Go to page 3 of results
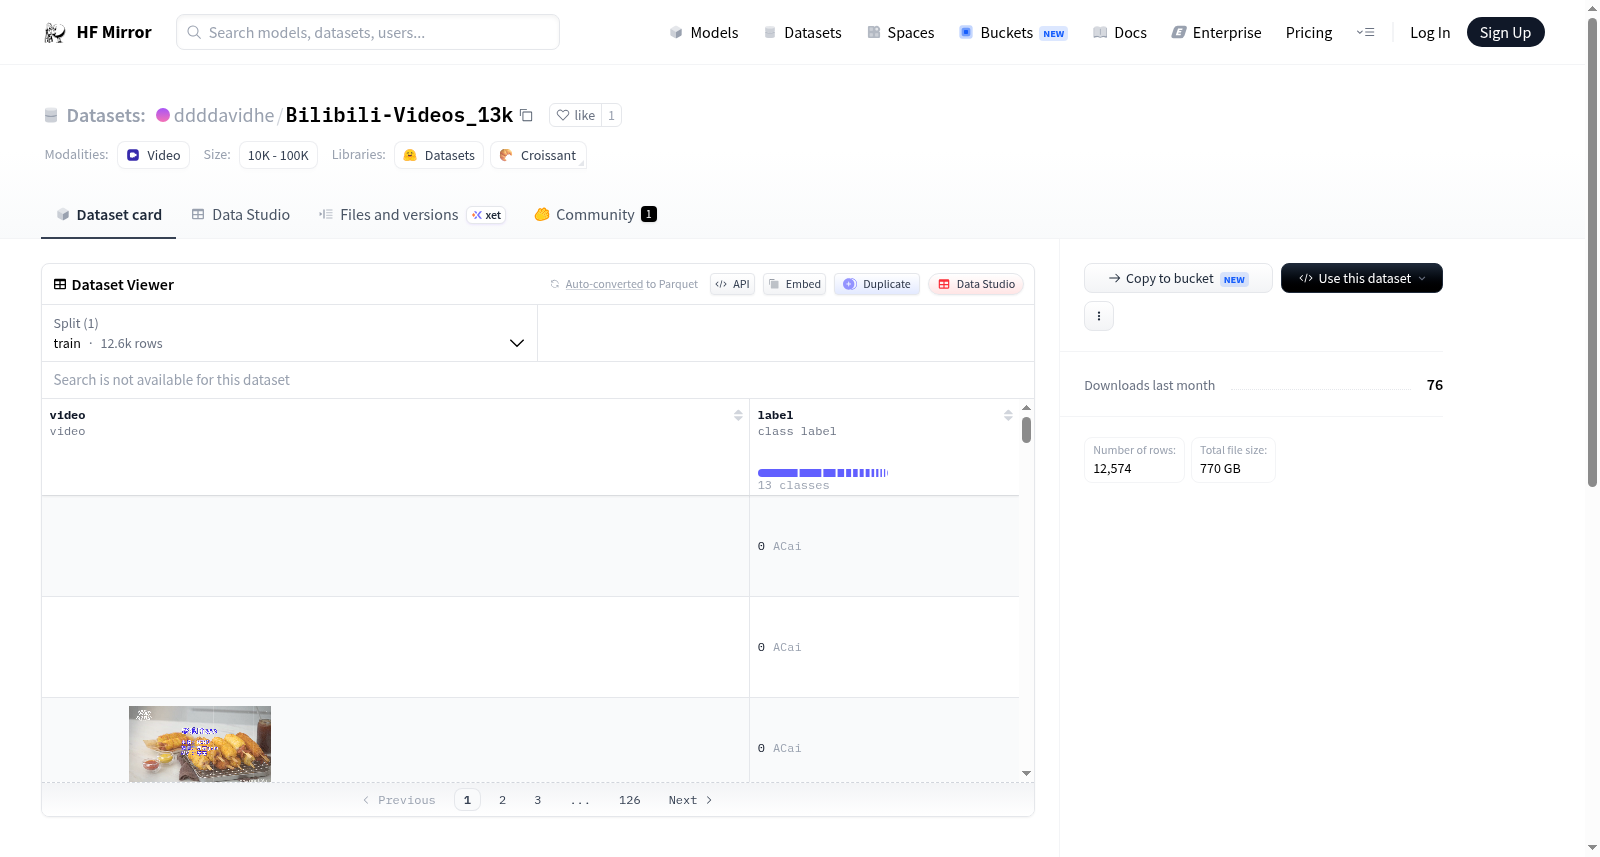Image resolution: width=1600 pixels, height=857 pixels. pos(538,800)
